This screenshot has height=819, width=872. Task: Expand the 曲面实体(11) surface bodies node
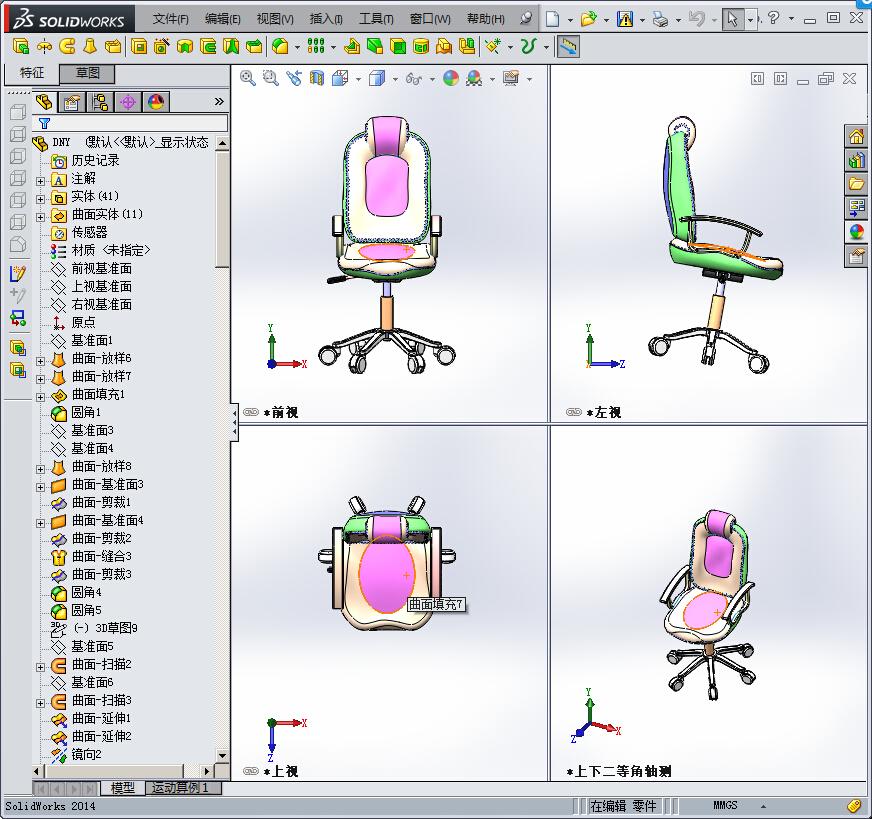point(40,217)
